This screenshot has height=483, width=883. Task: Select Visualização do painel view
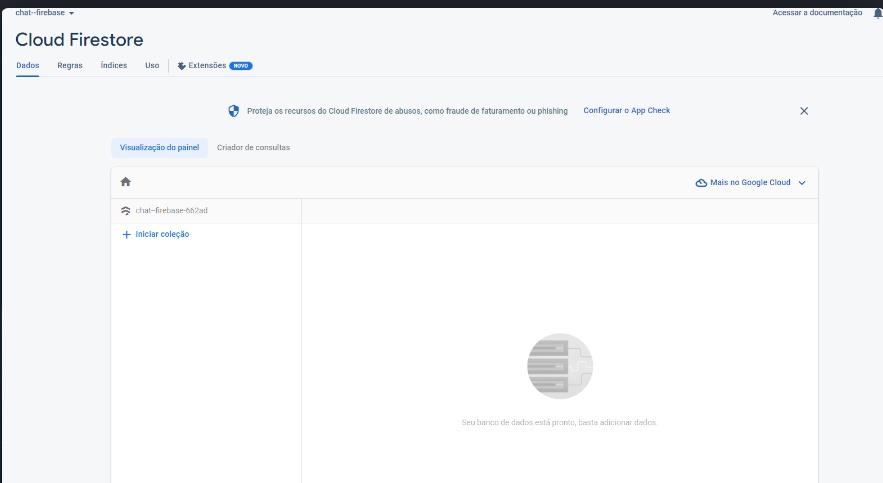[x=159, y=147]
